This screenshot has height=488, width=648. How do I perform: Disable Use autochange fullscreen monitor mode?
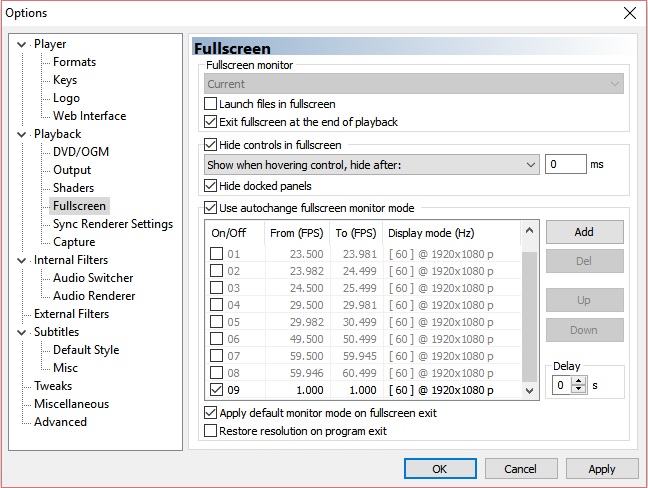[x=210, y=208]
